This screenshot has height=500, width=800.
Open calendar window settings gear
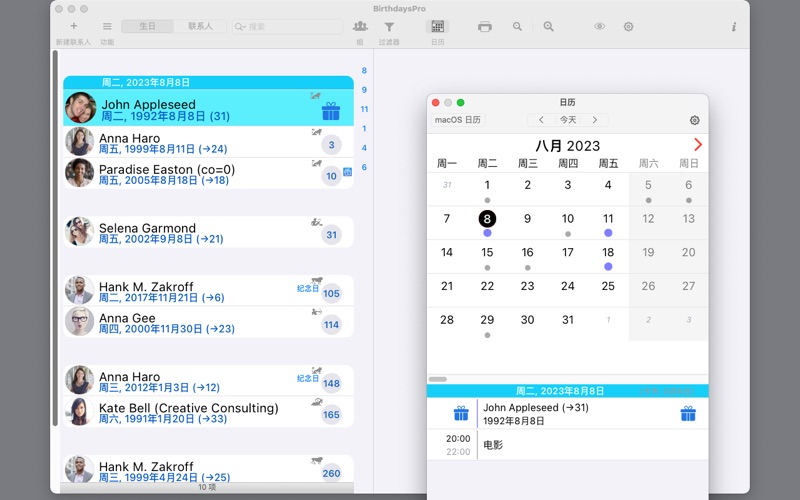[695, 120]
